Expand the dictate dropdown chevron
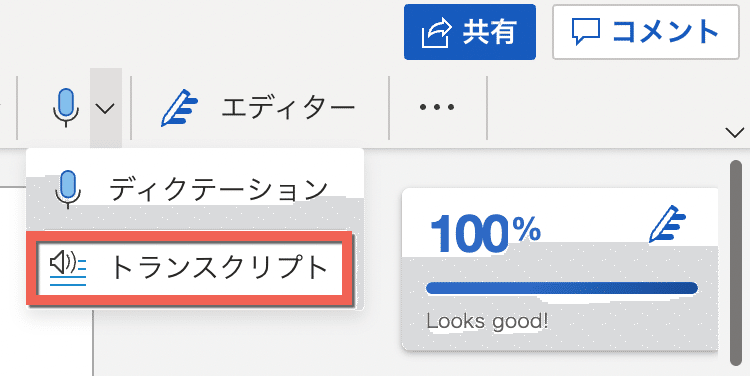750x376 pixels. pyautogui.click(x=105, y=108)
